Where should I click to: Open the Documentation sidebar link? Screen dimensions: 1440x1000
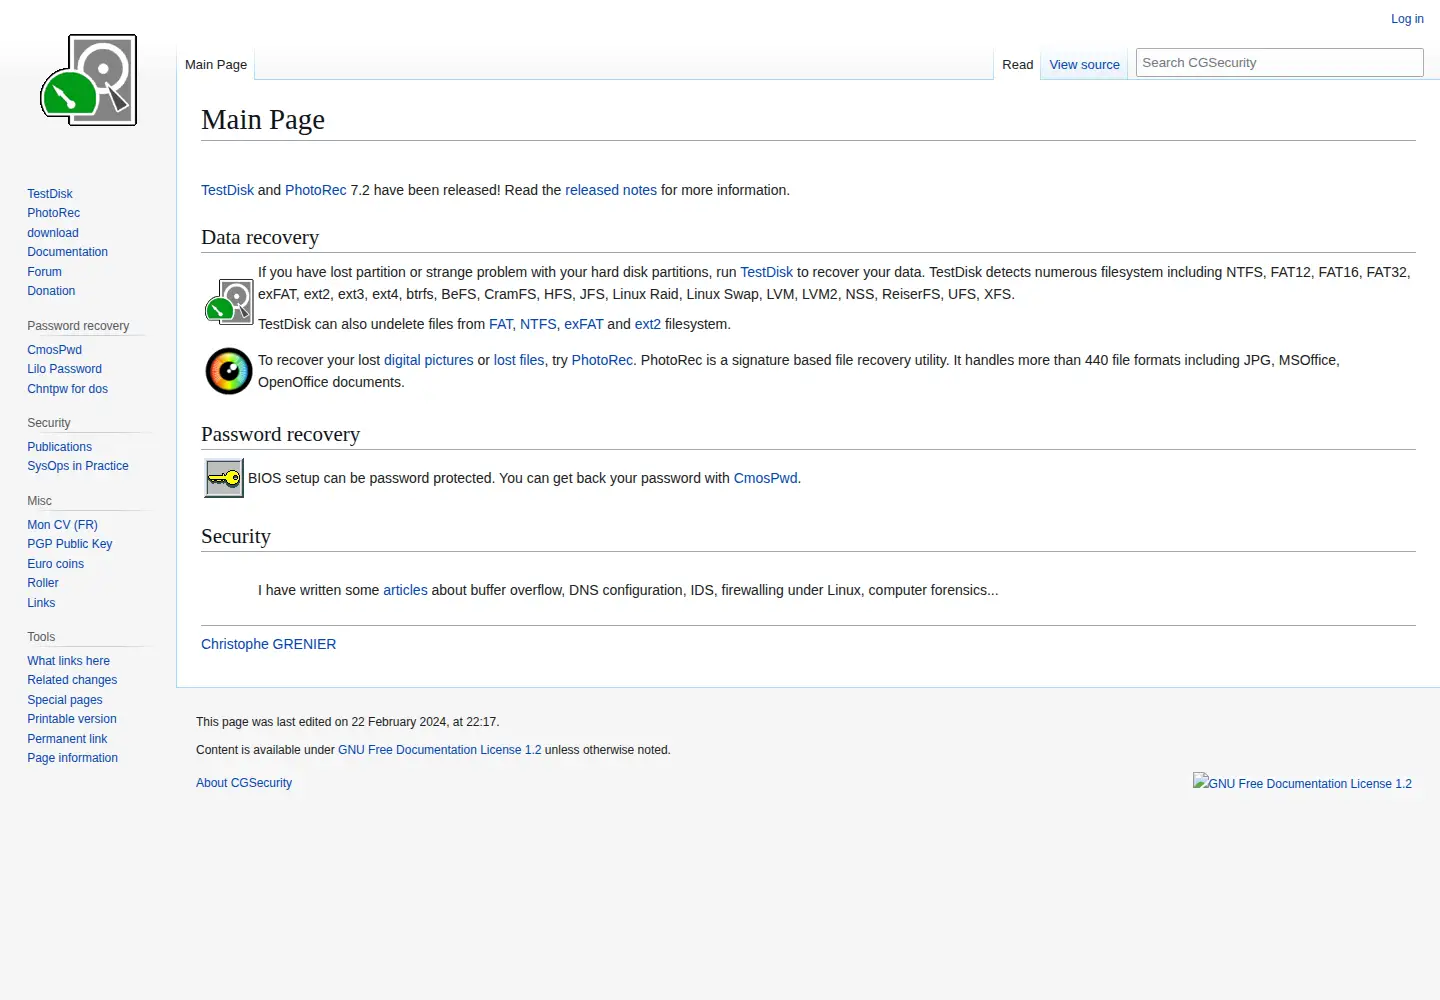click(68, 252)
